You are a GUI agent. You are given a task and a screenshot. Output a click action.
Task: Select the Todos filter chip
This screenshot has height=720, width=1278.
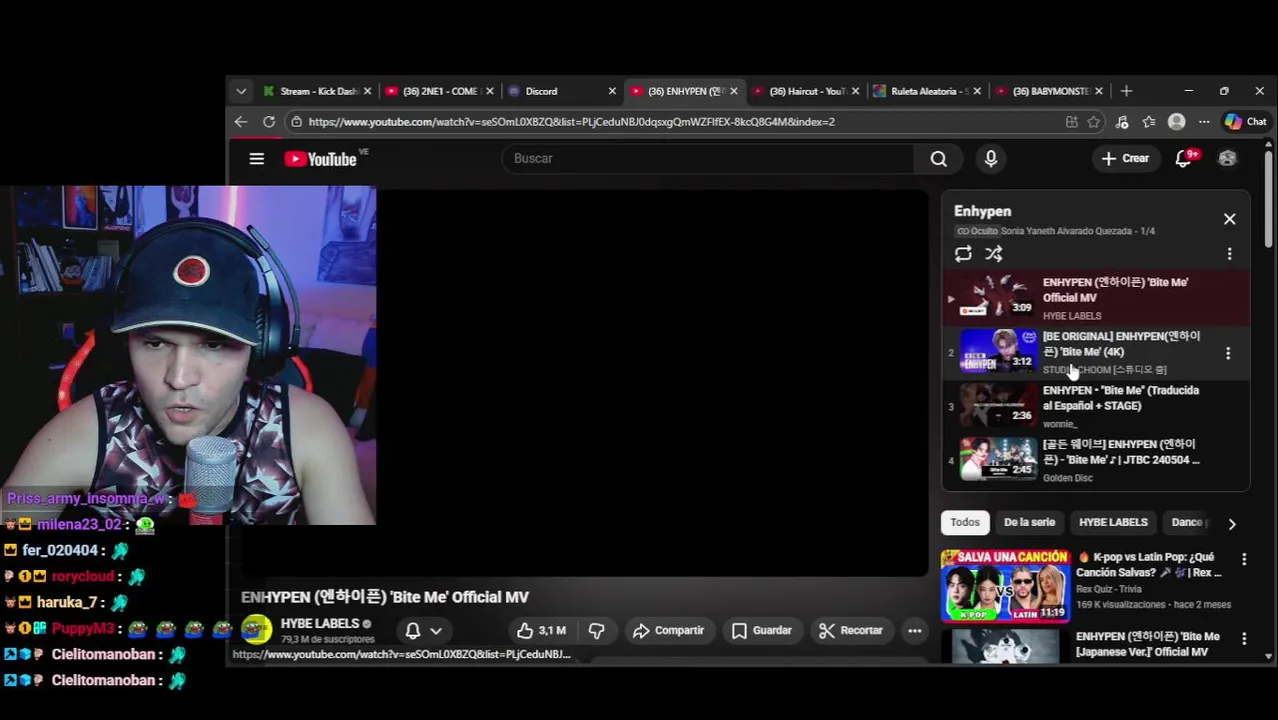point(965,522)
